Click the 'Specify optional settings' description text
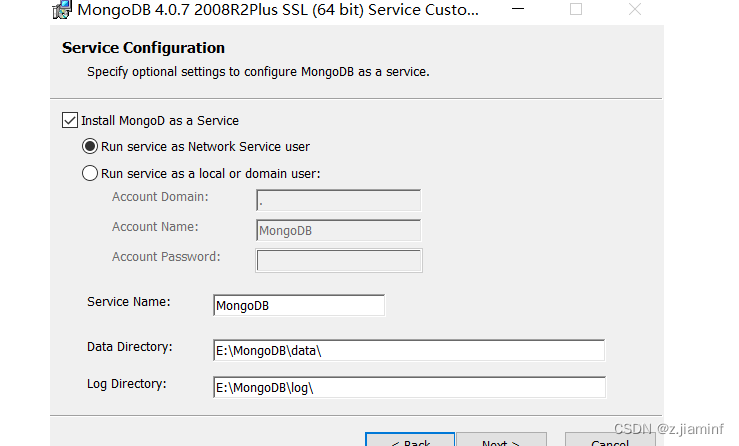Screen dimensions: 739x446 pos(258,72)
